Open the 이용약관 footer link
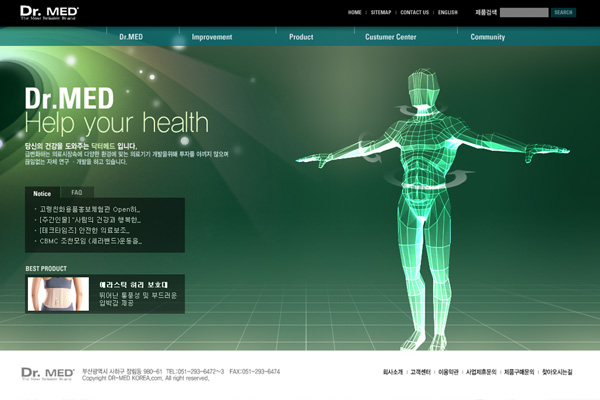 [x=448, y=372]
